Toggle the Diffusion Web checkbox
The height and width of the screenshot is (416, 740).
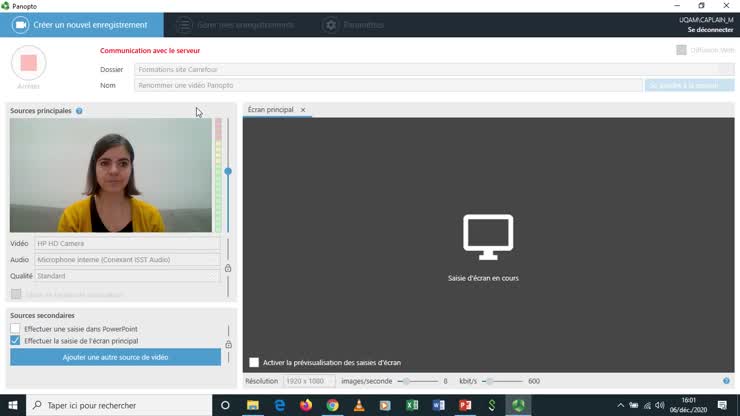(x=681, y=50)
